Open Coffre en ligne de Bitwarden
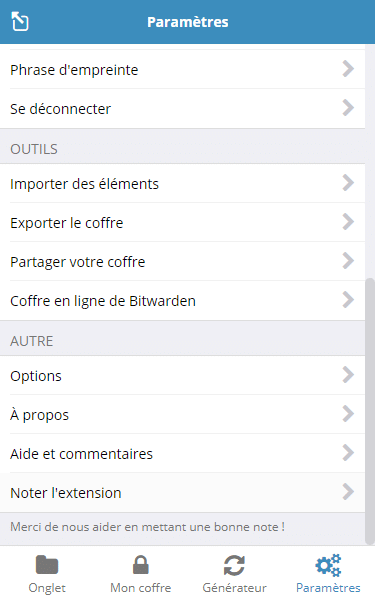 click(x=183, y=300)
